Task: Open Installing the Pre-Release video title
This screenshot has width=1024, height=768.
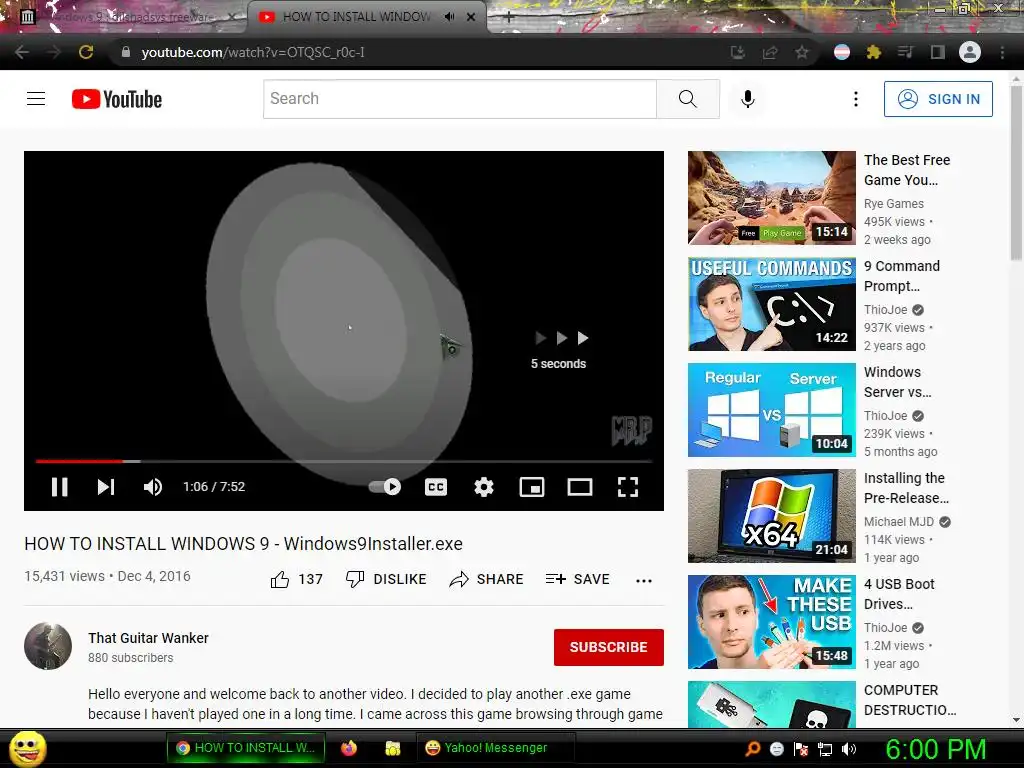Action: (x=906, y=488)
